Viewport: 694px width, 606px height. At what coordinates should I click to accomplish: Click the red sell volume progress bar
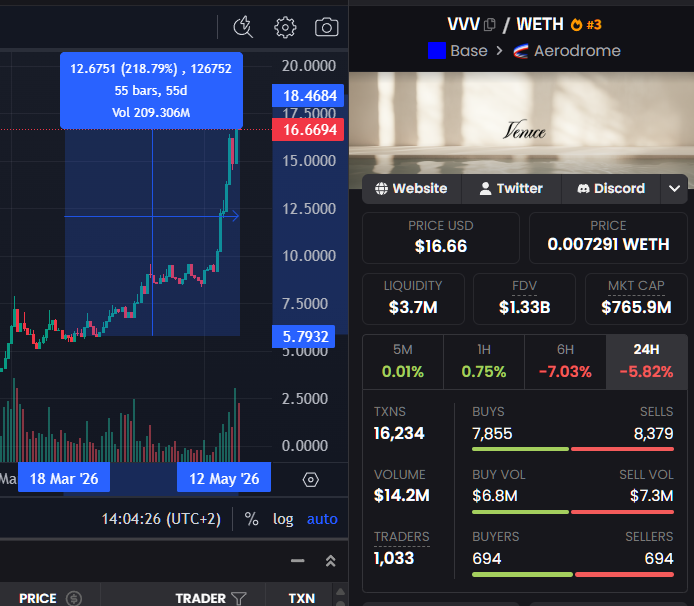click(622, 512)
